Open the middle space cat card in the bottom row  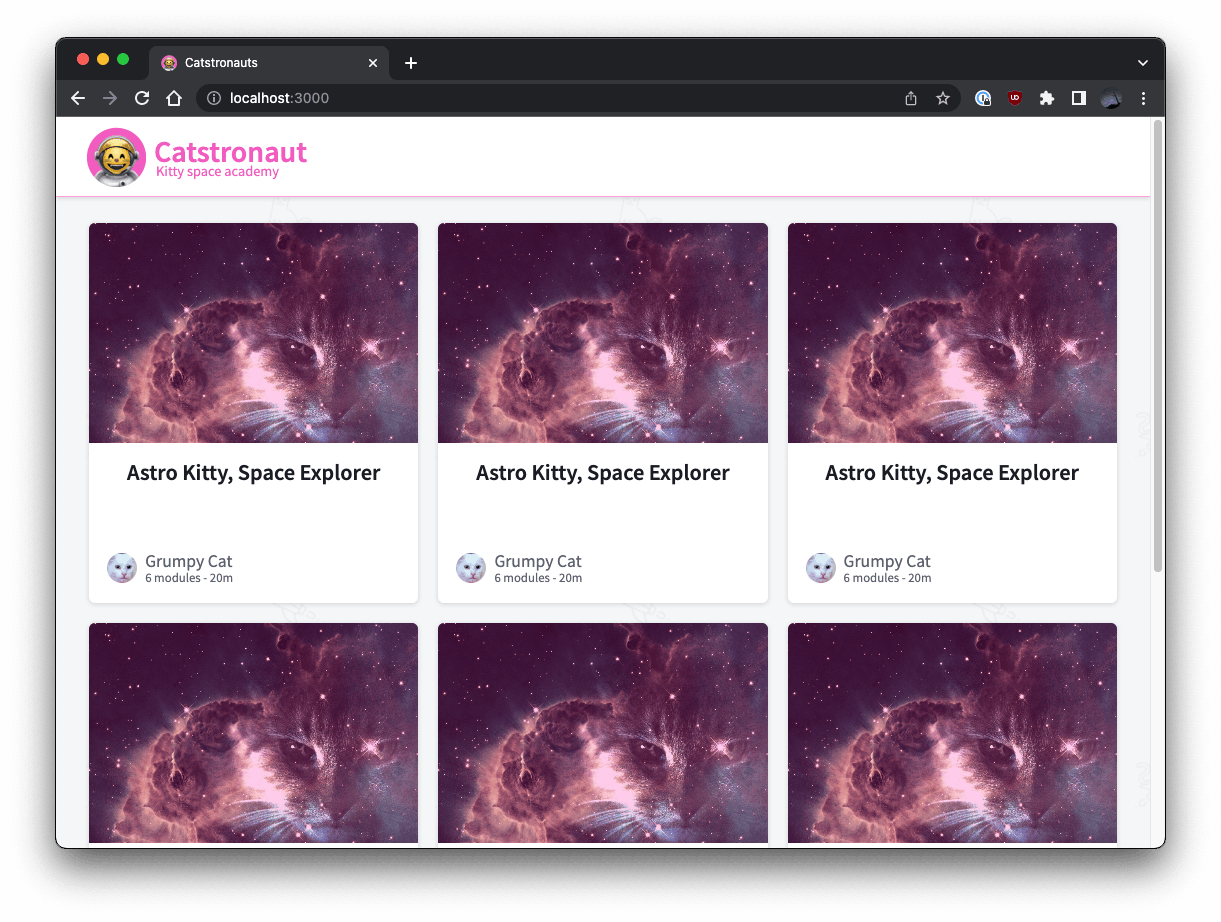point(603,734)
